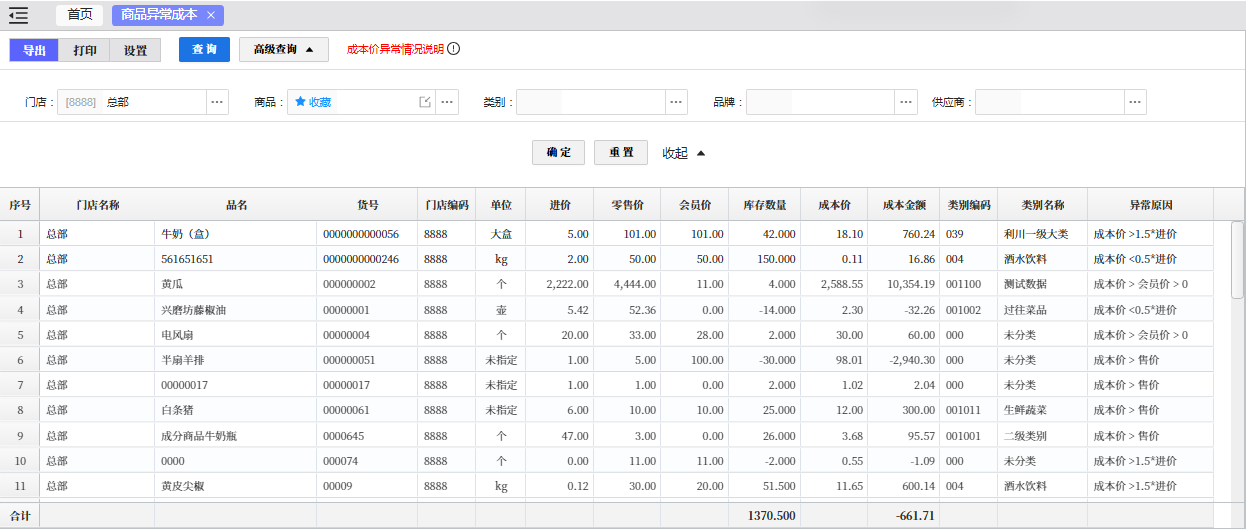Click the 类别 input field
The image size is (1246, 529).
(x=591, y=102)
